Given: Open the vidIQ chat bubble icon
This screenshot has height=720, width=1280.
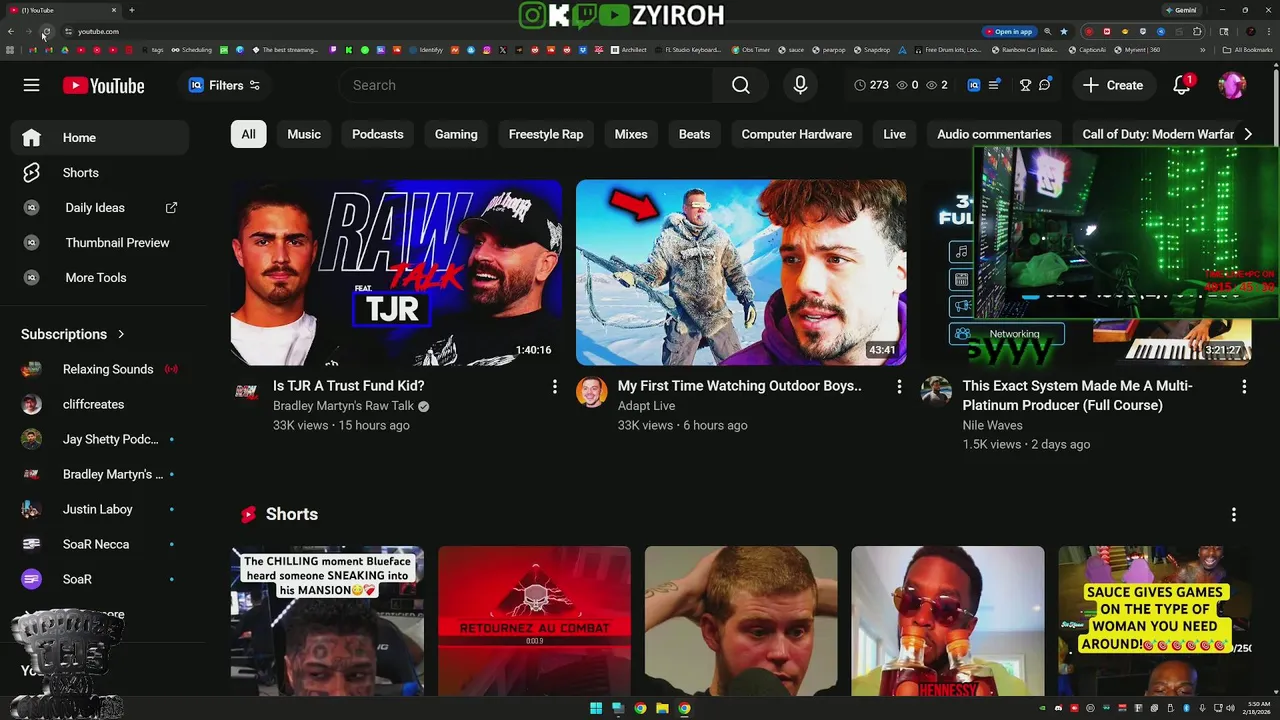Looking at the screenshot, I should tap(1045, 85).
